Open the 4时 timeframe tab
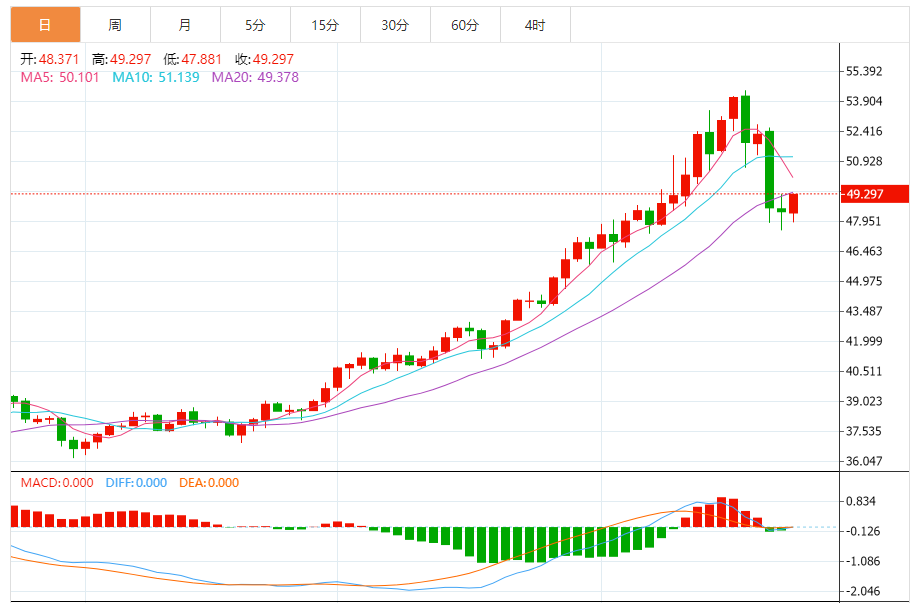This screenshot has height=603, width=915. point(536,25)
